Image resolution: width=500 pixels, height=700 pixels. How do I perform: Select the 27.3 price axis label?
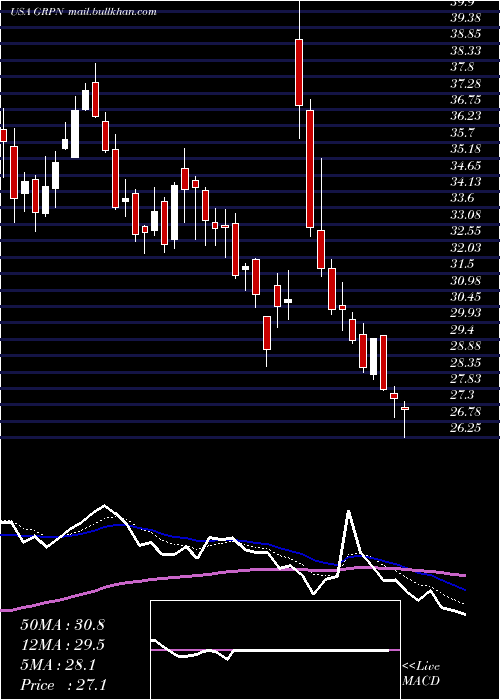pyautogui.click(x=462, y=395)
